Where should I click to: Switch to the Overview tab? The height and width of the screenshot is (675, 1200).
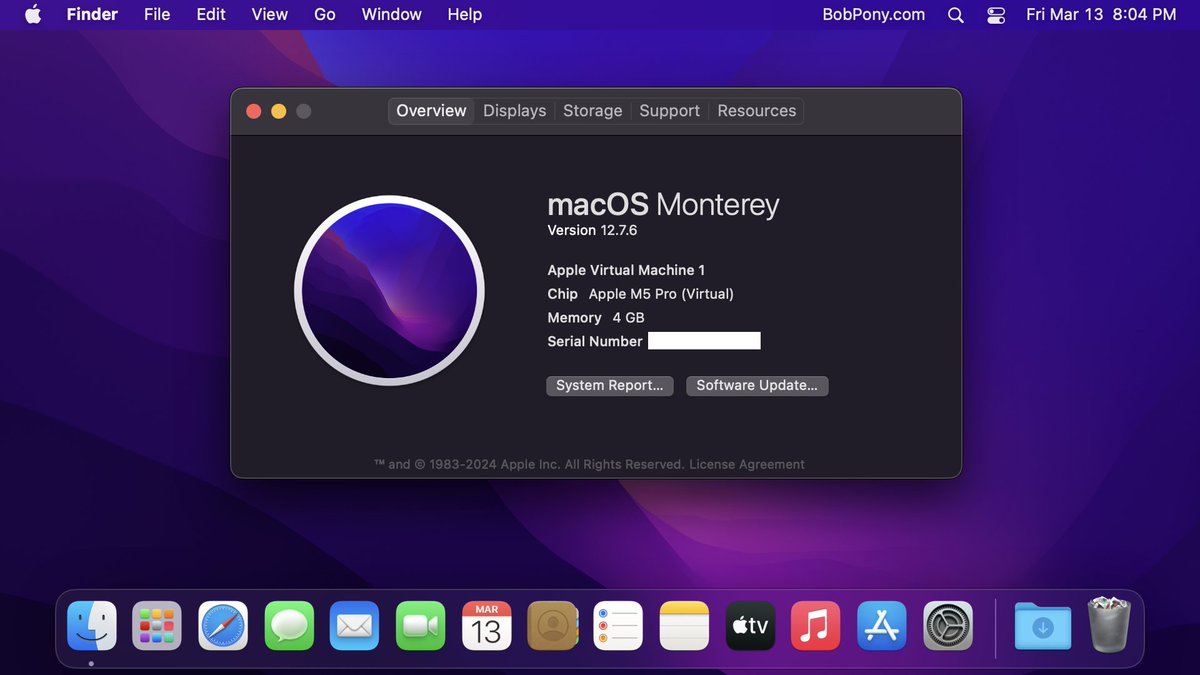click(x=431, y=111)
